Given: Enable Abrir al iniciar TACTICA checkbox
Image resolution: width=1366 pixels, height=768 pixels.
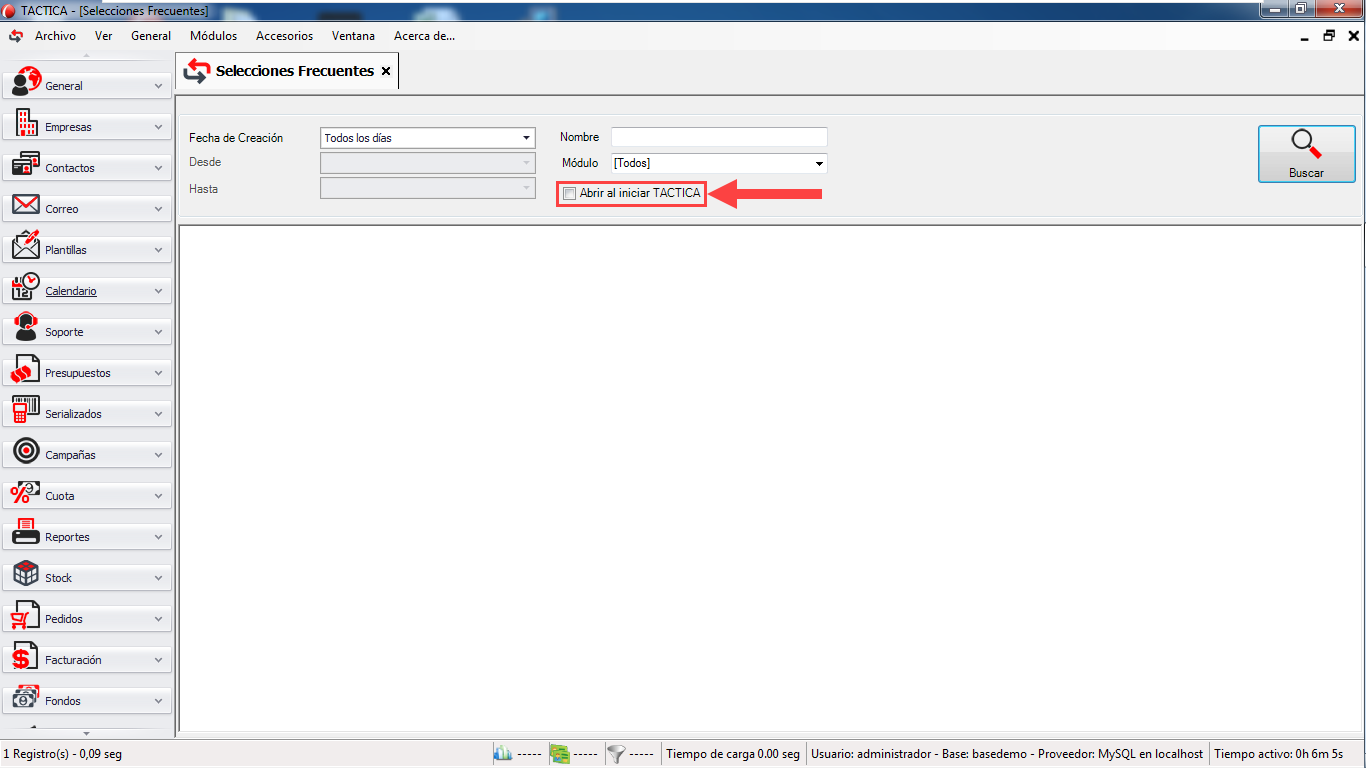Looking at the screenshot, I should 569,193.
